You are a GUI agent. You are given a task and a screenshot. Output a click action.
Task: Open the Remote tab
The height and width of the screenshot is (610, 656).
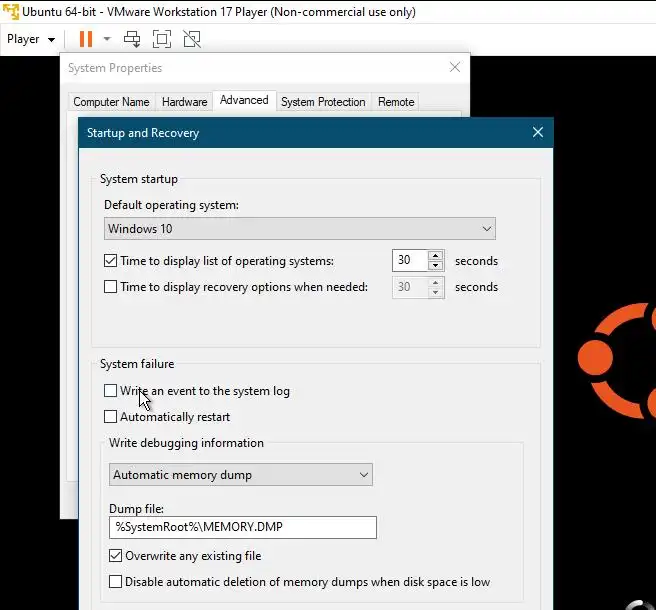pos(396,102)
